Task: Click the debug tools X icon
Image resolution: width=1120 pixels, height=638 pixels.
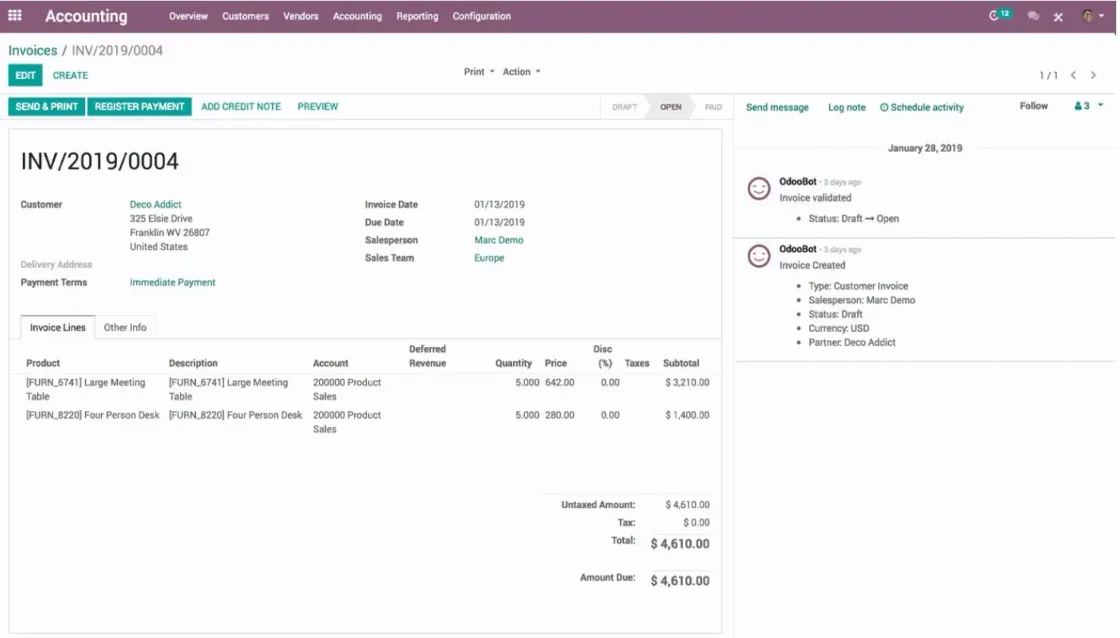Action: point(1058,16)
